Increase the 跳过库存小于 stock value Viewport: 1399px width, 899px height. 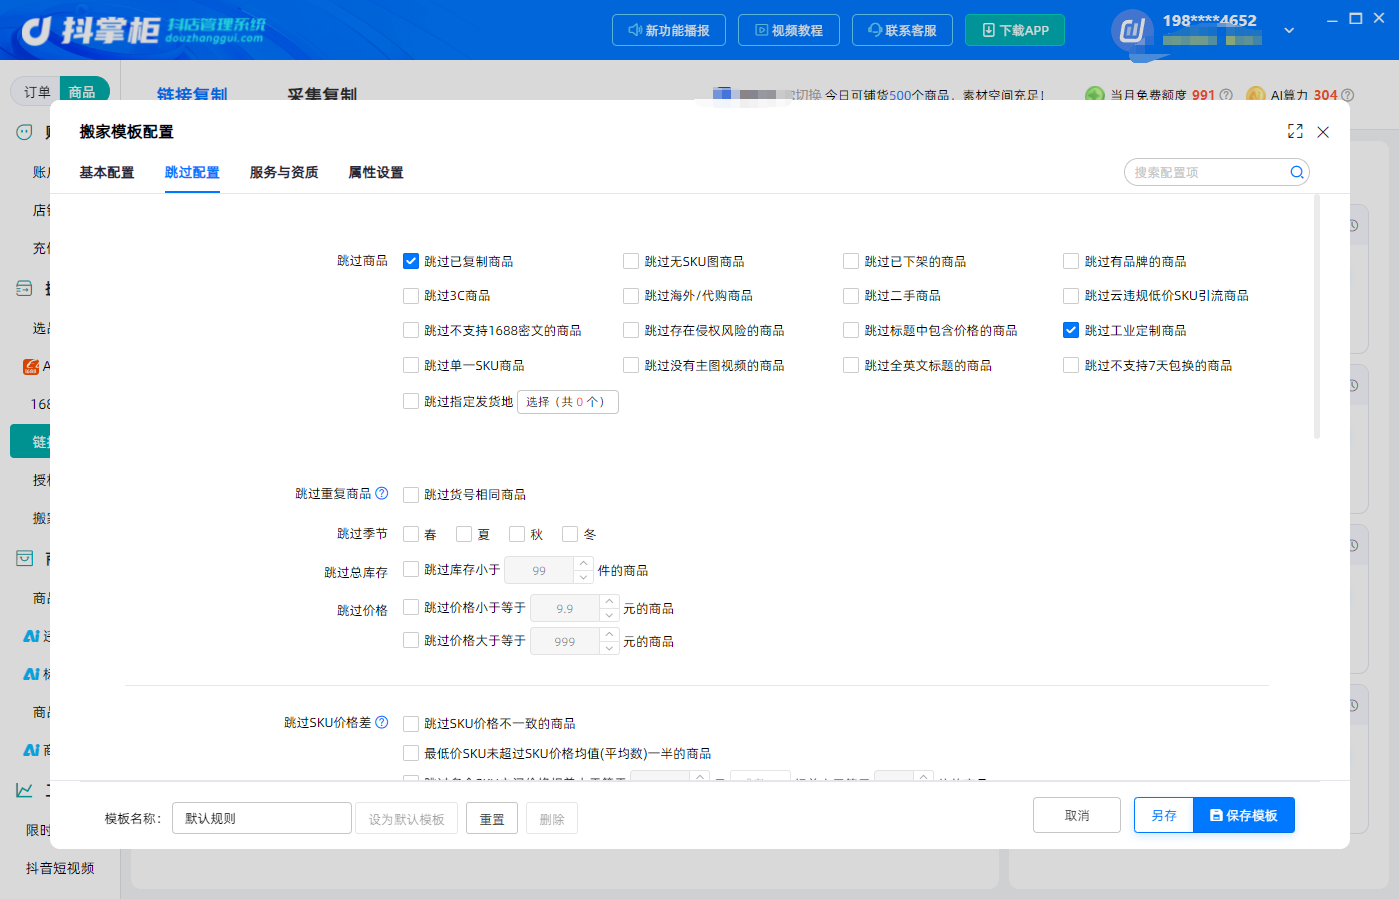(x=584, y=564)
